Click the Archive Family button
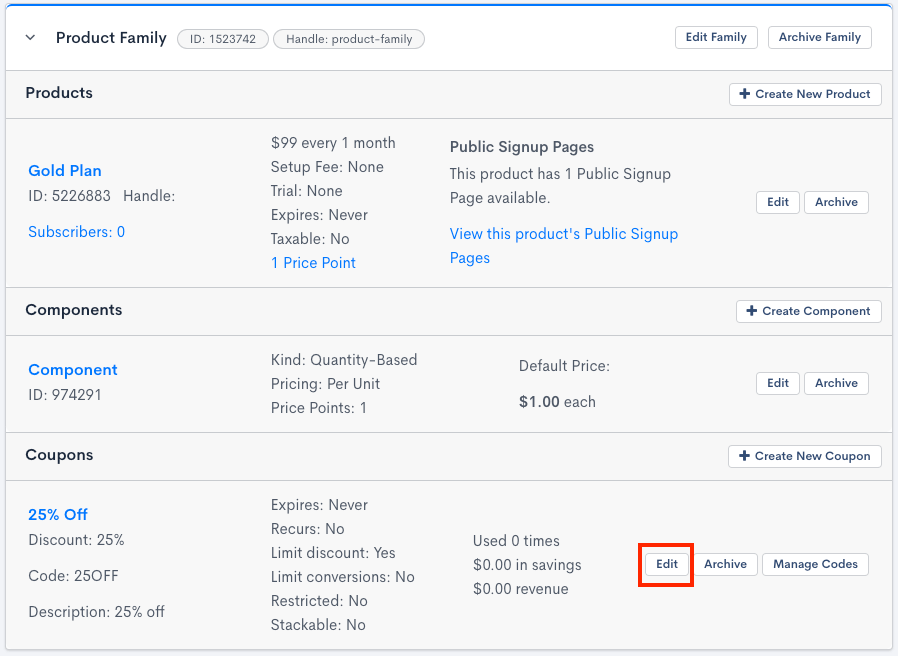The height and width of the screenshot is (656, 898). click(x=819, y=37)
